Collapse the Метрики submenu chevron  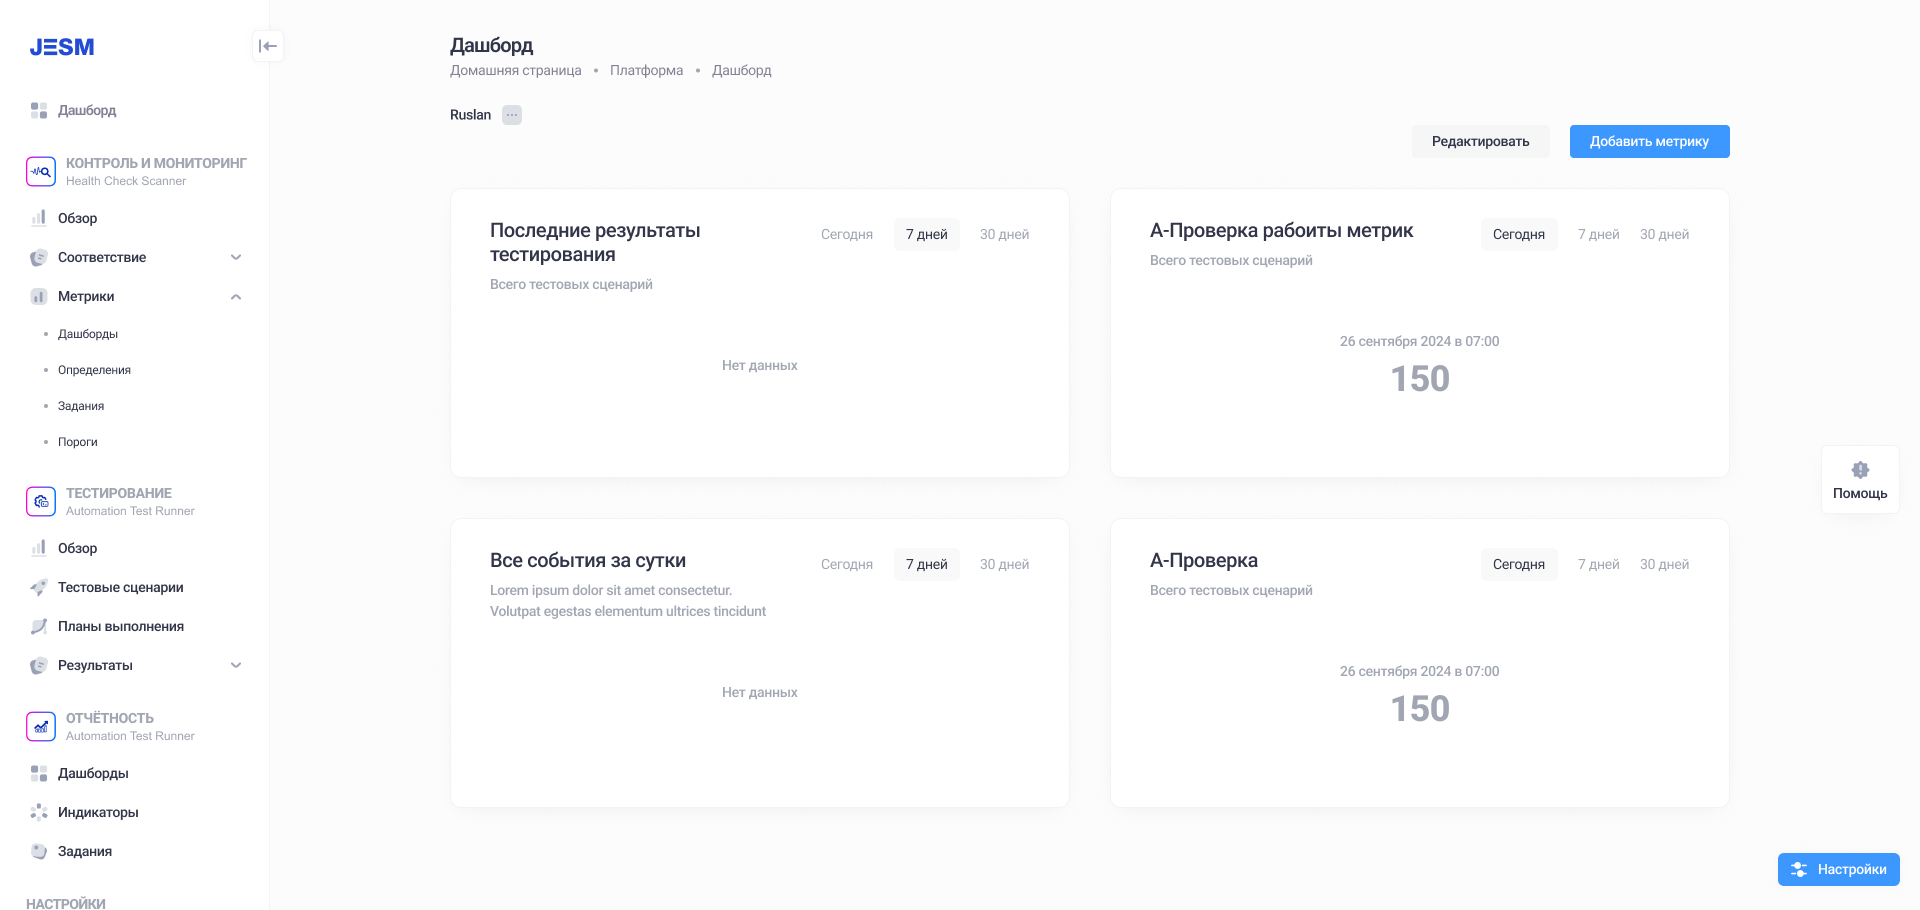coord(236,296)
